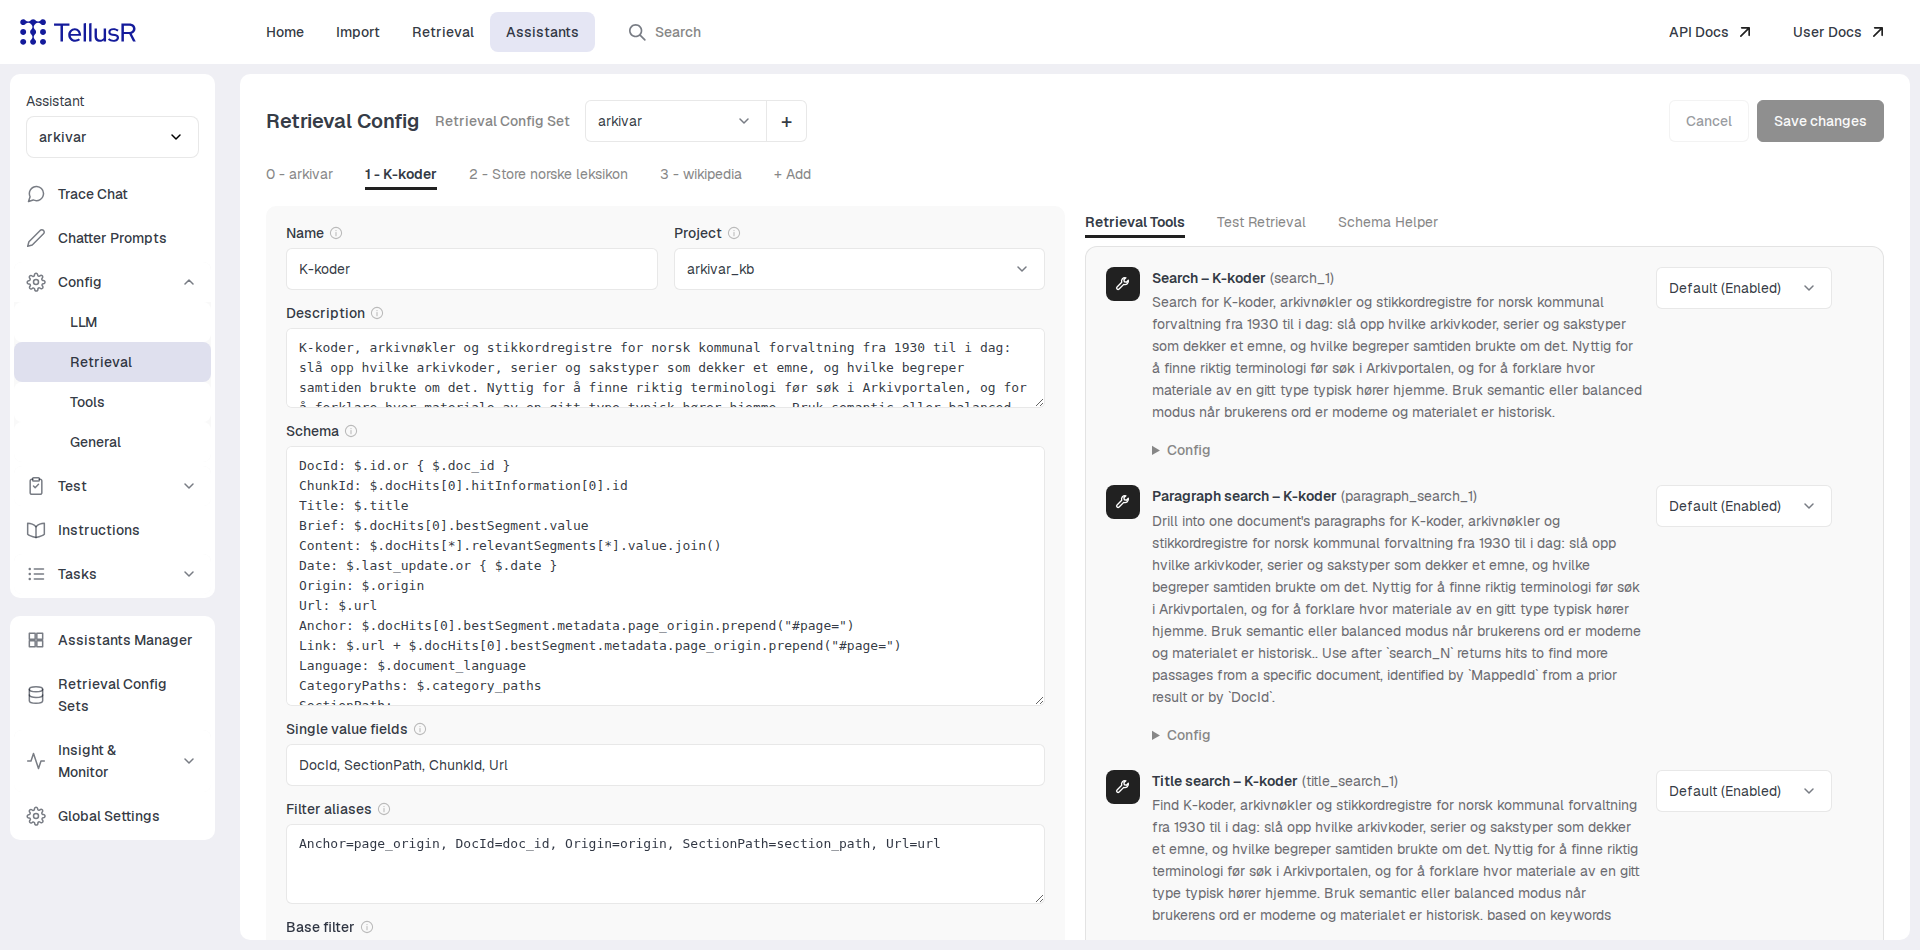
Task: Select the 1 - K-koder tab
Action: pyautogui.click(x=401, y=174)
